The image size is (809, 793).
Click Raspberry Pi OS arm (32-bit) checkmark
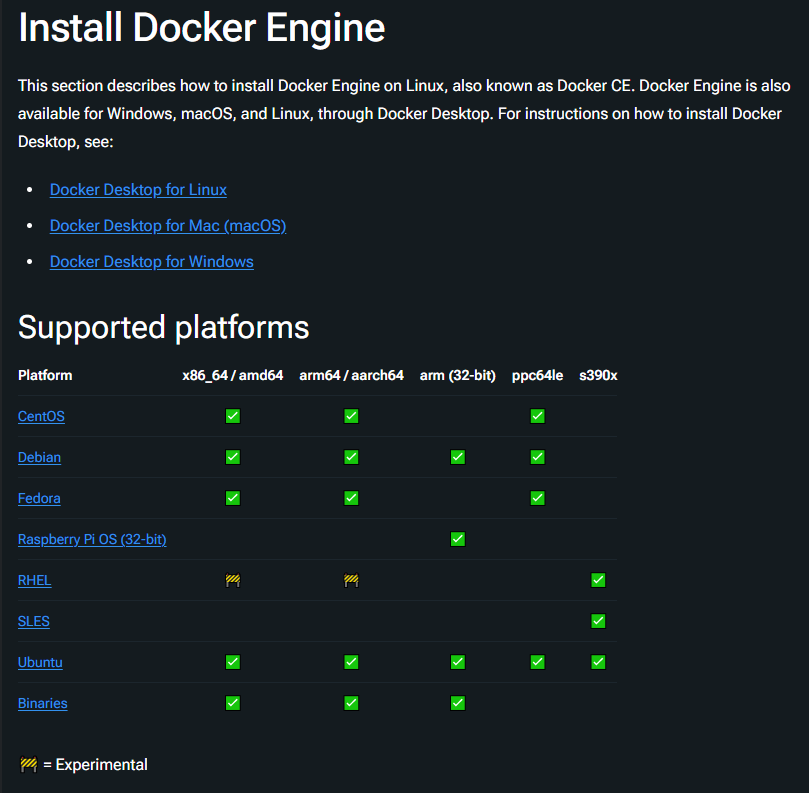pyautogui.click(x=458, y=539)
